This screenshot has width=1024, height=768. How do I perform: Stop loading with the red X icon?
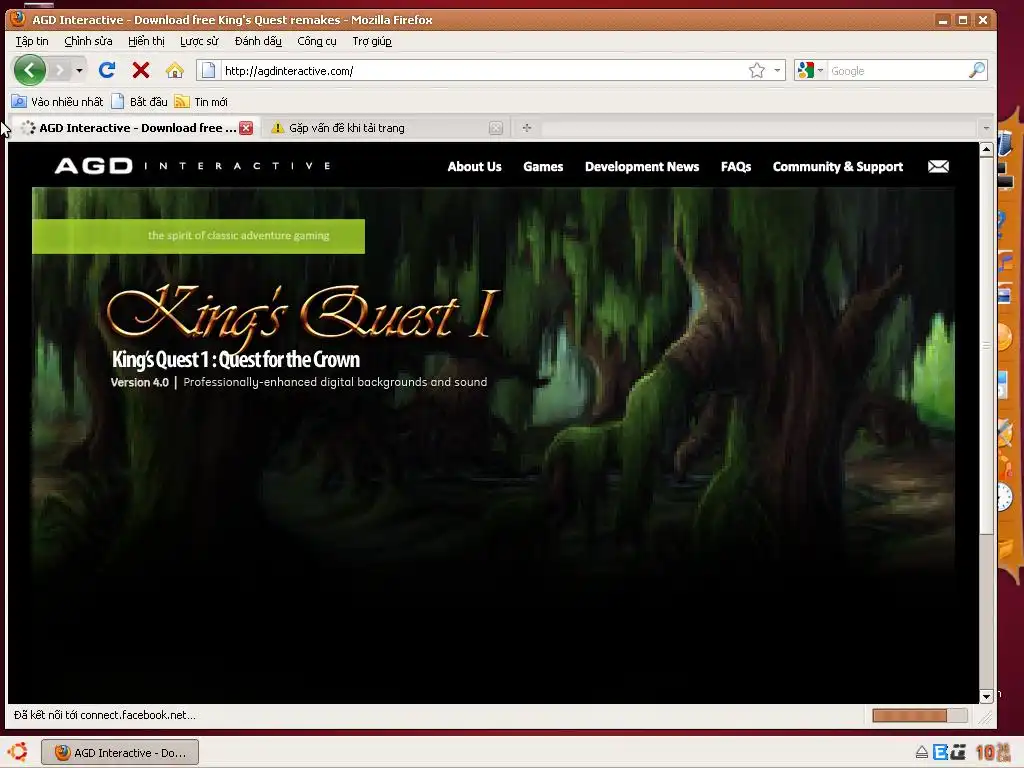coord(140,70)
